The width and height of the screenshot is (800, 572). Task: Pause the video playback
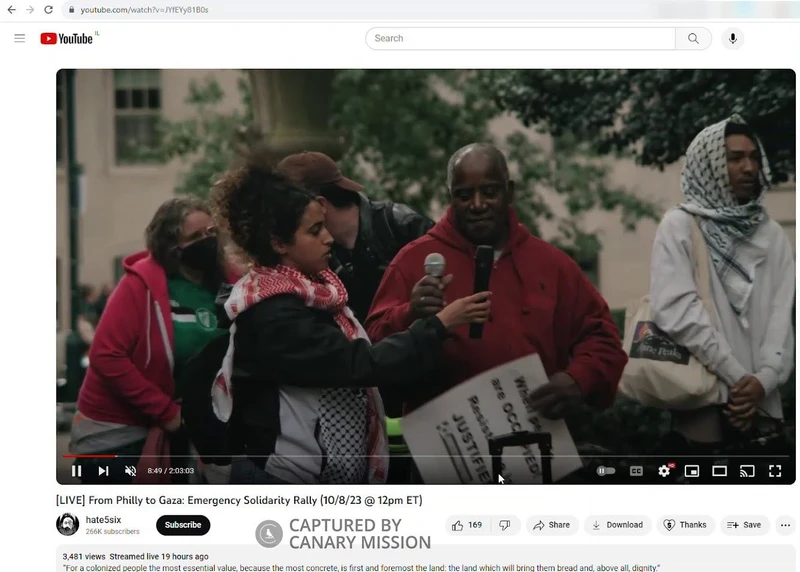(x=76, y=471)
